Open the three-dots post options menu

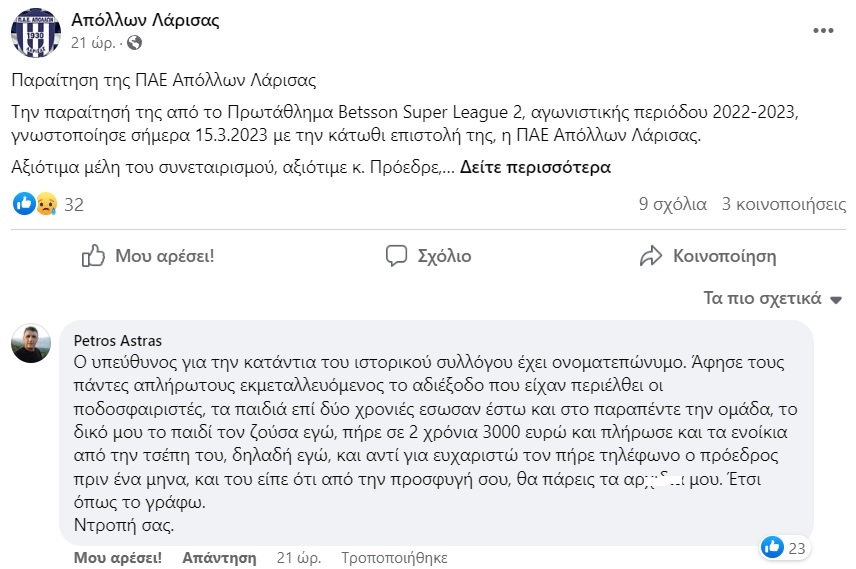(823, 31)
